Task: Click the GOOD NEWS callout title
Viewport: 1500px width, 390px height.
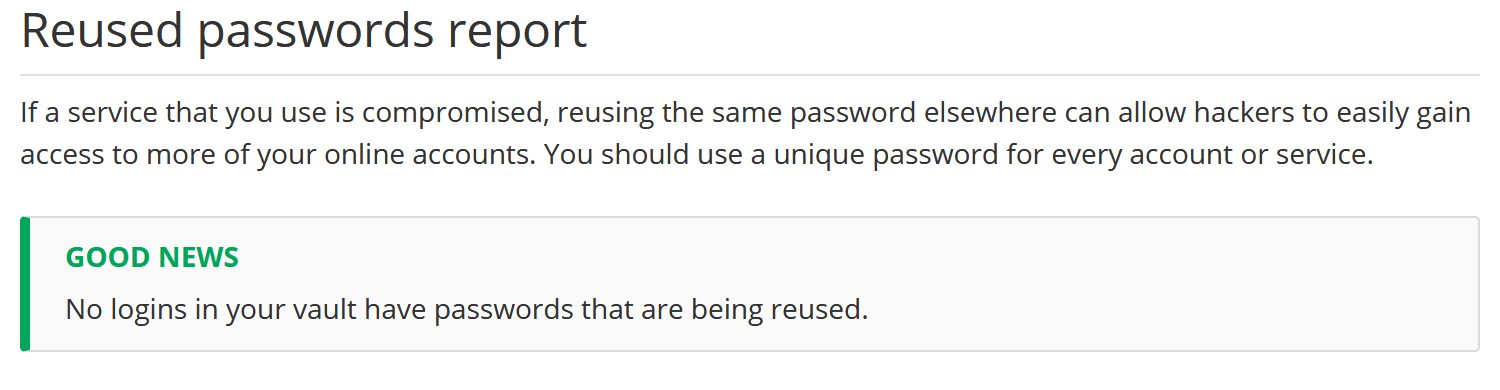Action: 152,258
